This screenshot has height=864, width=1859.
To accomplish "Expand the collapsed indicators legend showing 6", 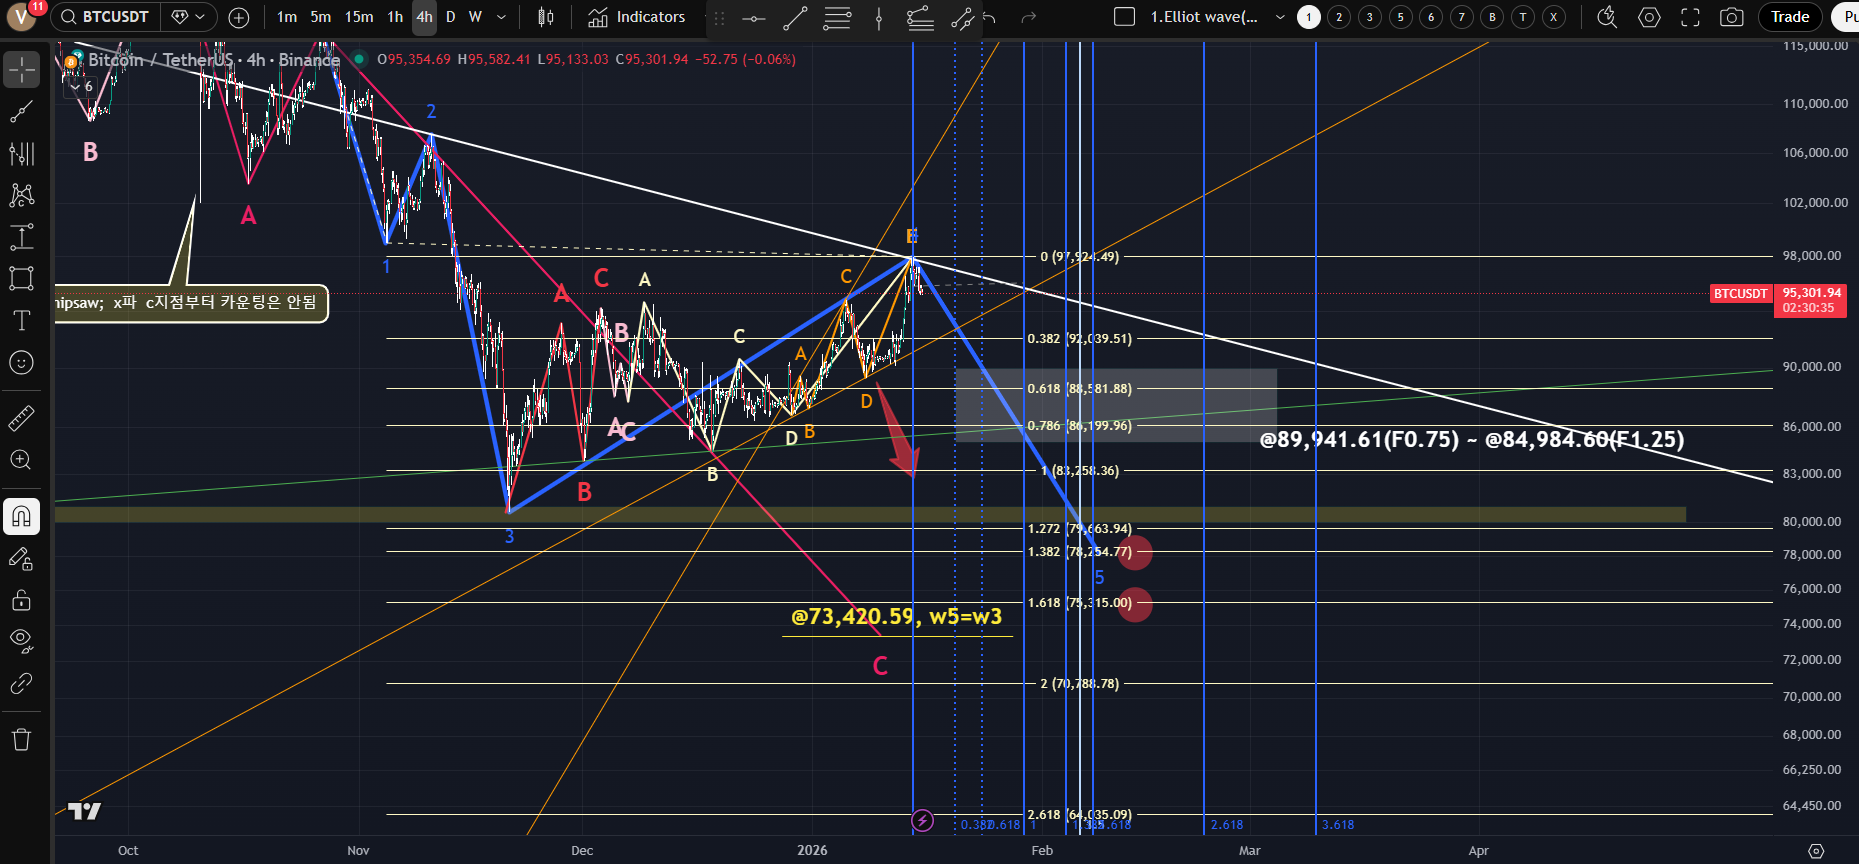I will (x=81, y=87).
